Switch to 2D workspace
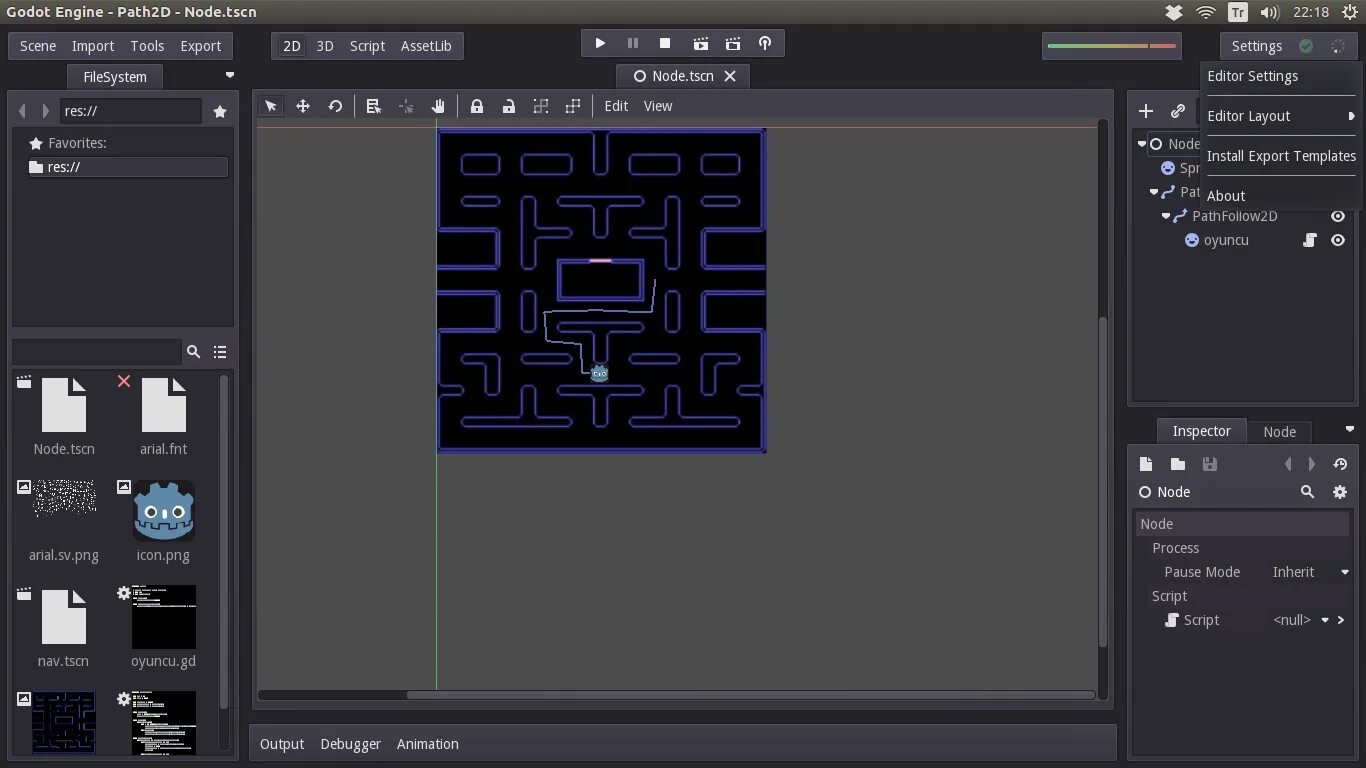This screenshot has height=768, width=1366. click(292, 46)
